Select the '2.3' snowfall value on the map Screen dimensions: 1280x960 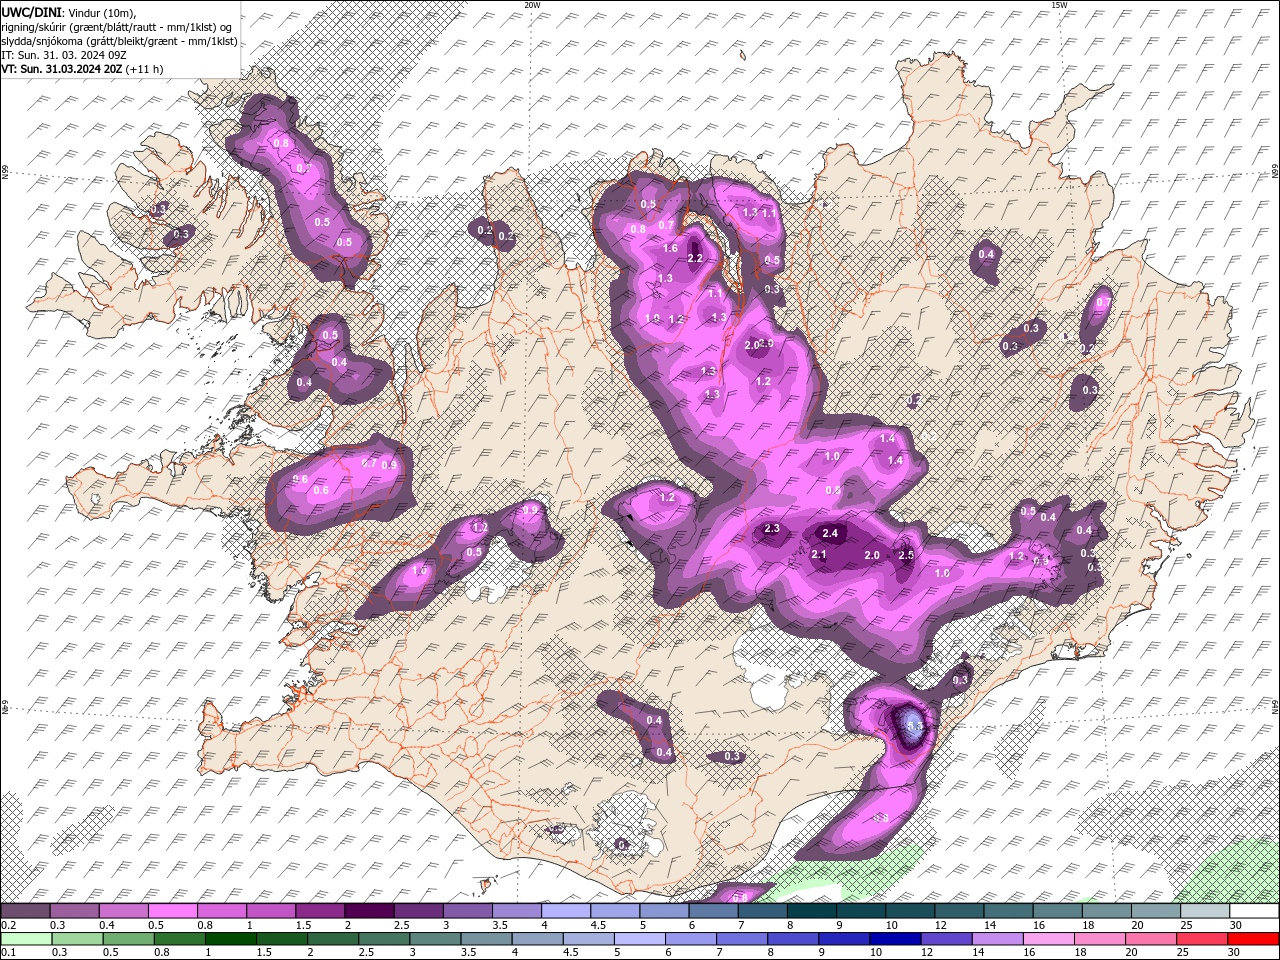pos(771,529)
